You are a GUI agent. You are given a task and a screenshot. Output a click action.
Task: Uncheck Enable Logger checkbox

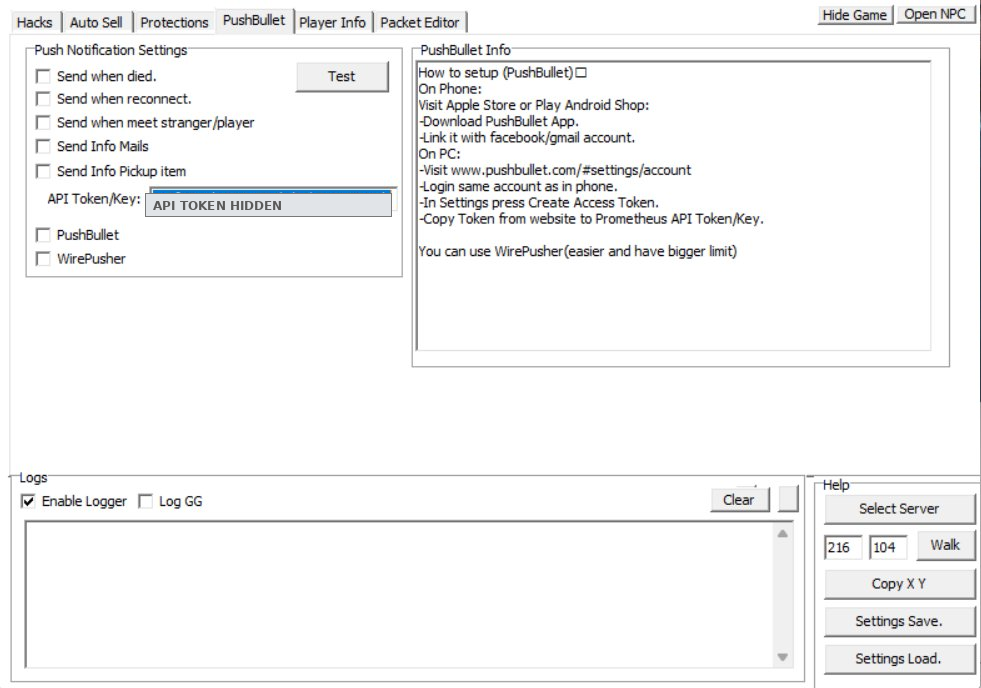coord(28,501)
